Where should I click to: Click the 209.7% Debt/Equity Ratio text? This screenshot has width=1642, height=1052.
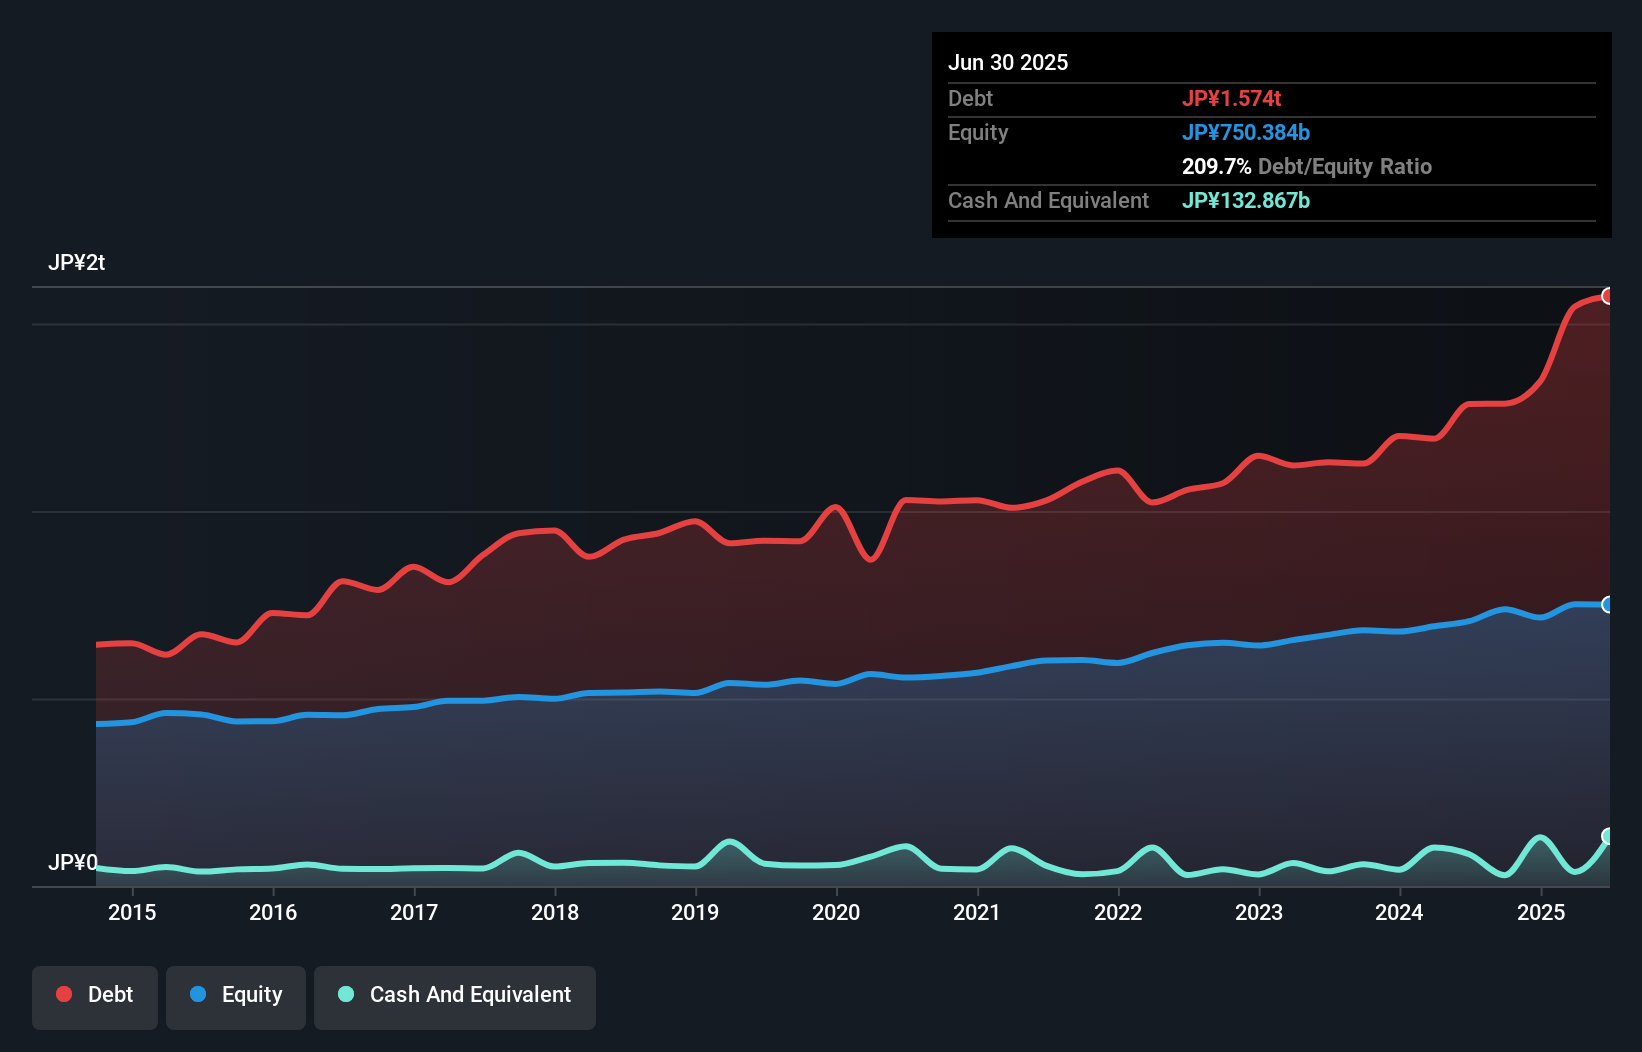[x=1306, y=166]
